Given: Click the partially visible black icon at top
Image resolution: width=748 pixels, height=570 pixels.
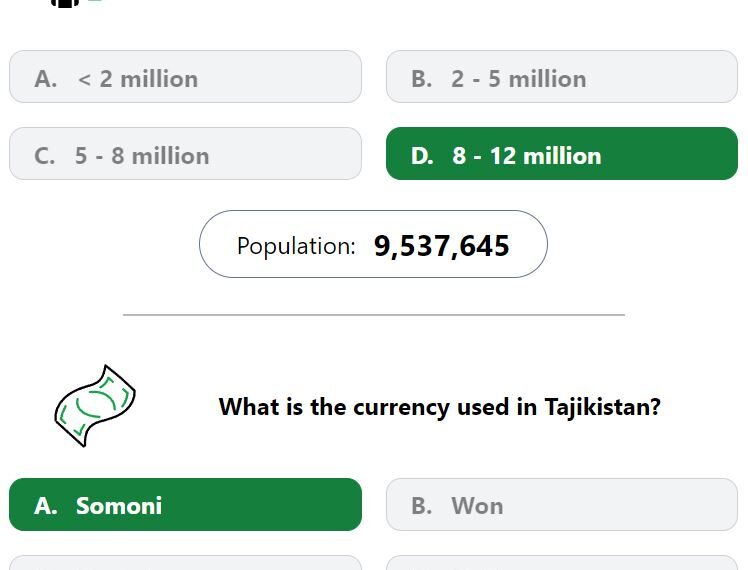Looking at the screenshot, I should (65, 3).
